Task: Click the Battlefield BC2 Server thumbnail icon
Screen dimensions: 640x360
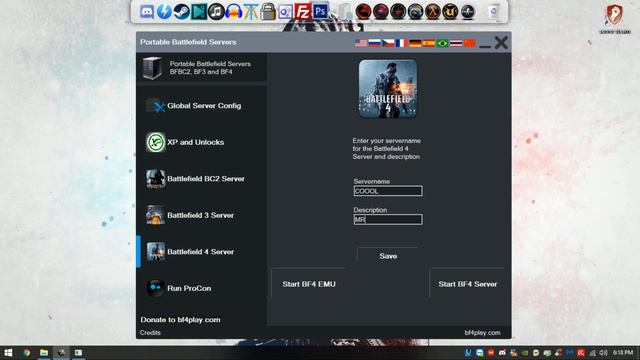Action: 156,179
